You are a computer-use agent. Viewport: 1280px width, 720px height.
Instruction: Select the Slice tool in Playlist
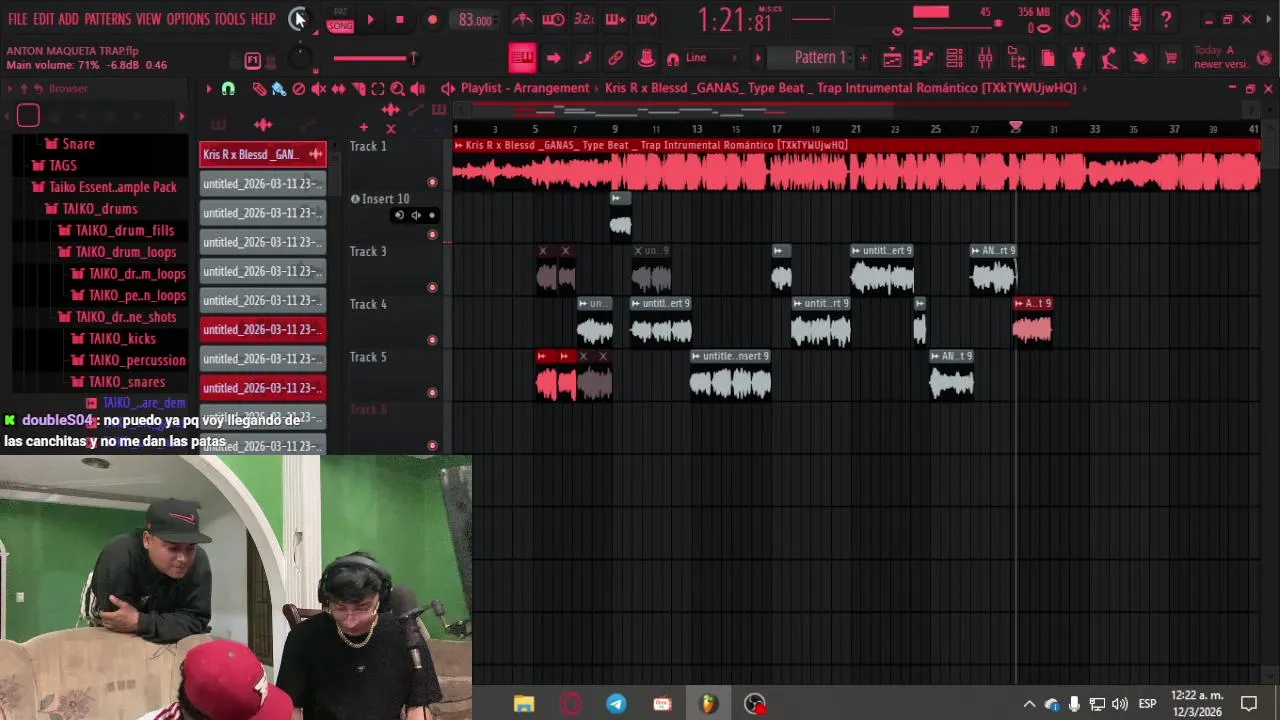tap(358, 89)
